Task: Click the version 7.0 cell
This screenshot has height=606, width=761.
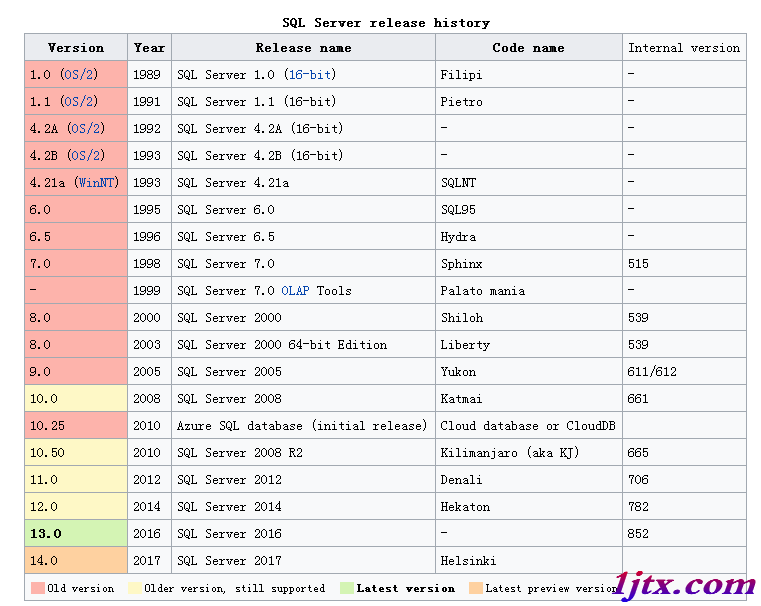Action: tap(76, 263)
